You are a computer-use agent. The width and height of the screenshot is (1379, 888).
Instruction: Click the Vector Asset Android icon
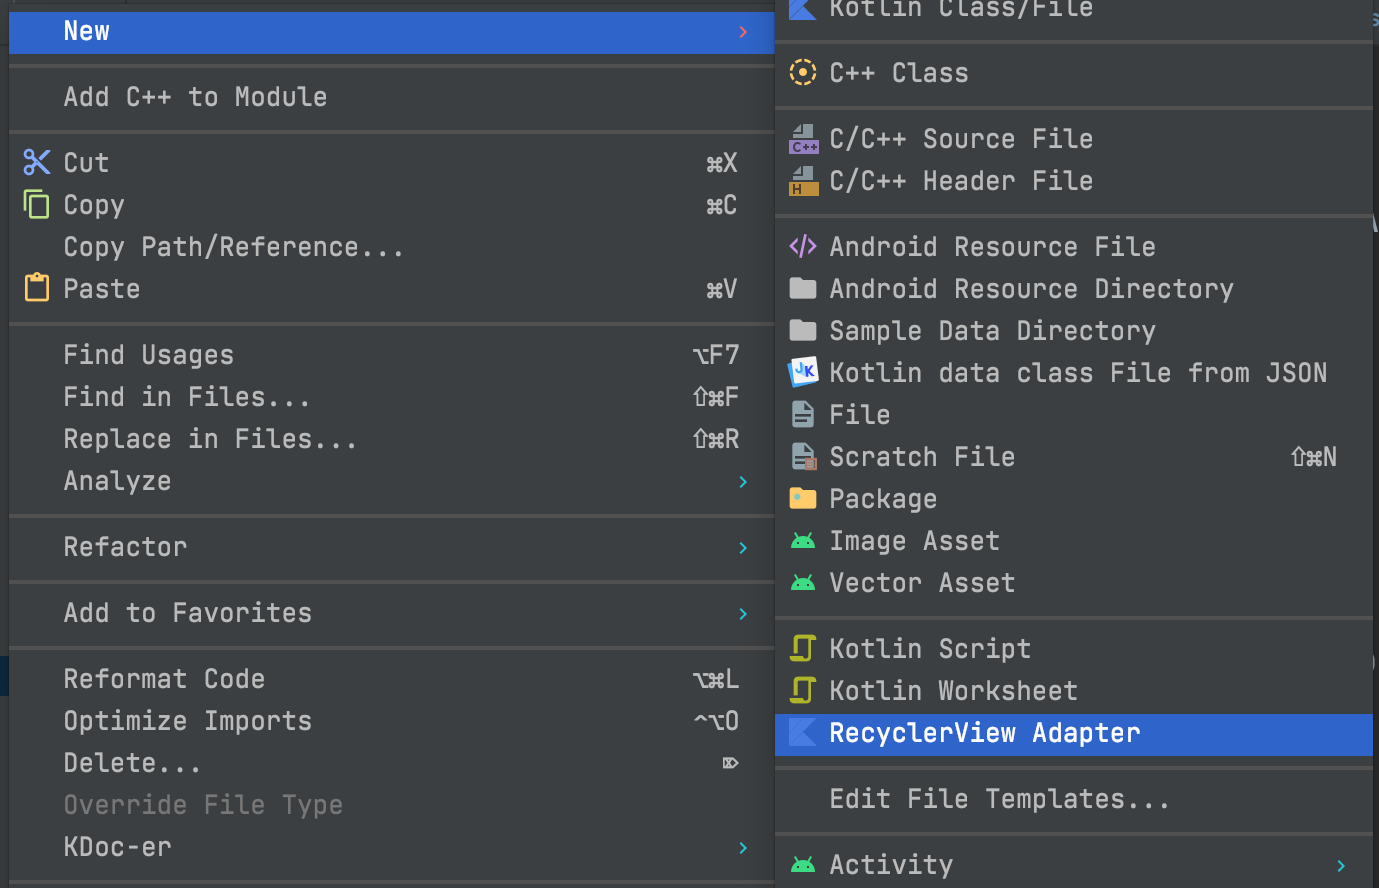803,583
